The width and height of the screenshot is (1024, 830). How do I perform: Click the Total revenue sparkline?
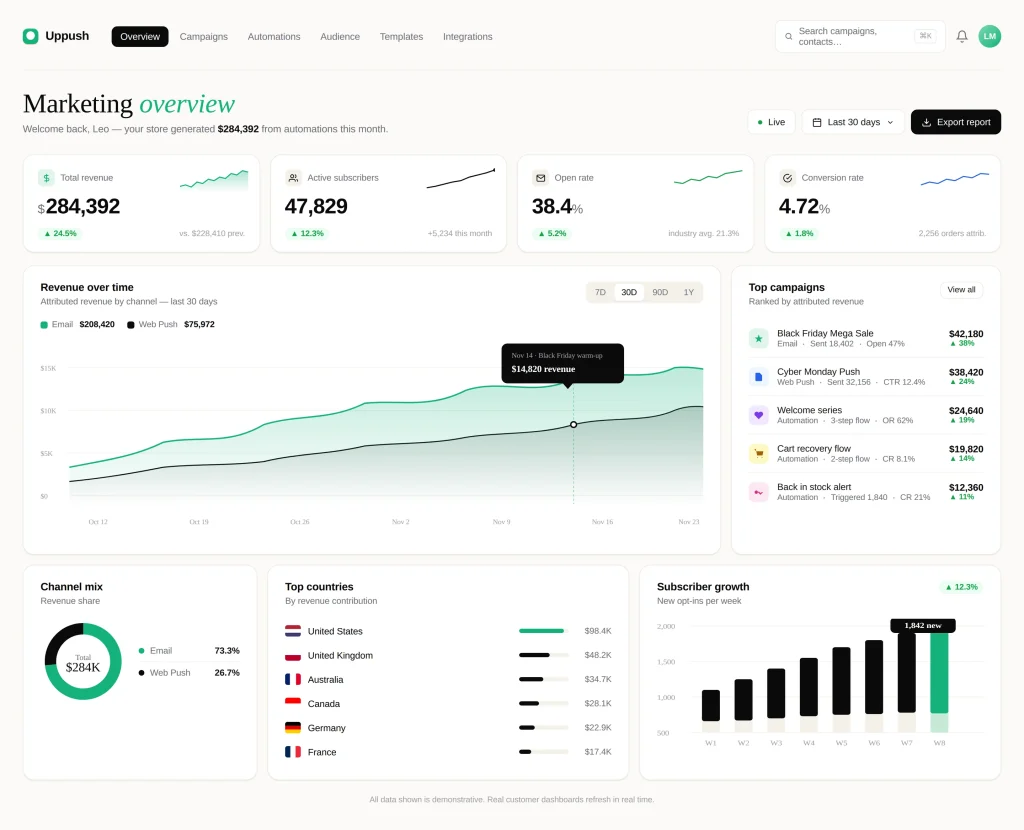click(214, 180)
